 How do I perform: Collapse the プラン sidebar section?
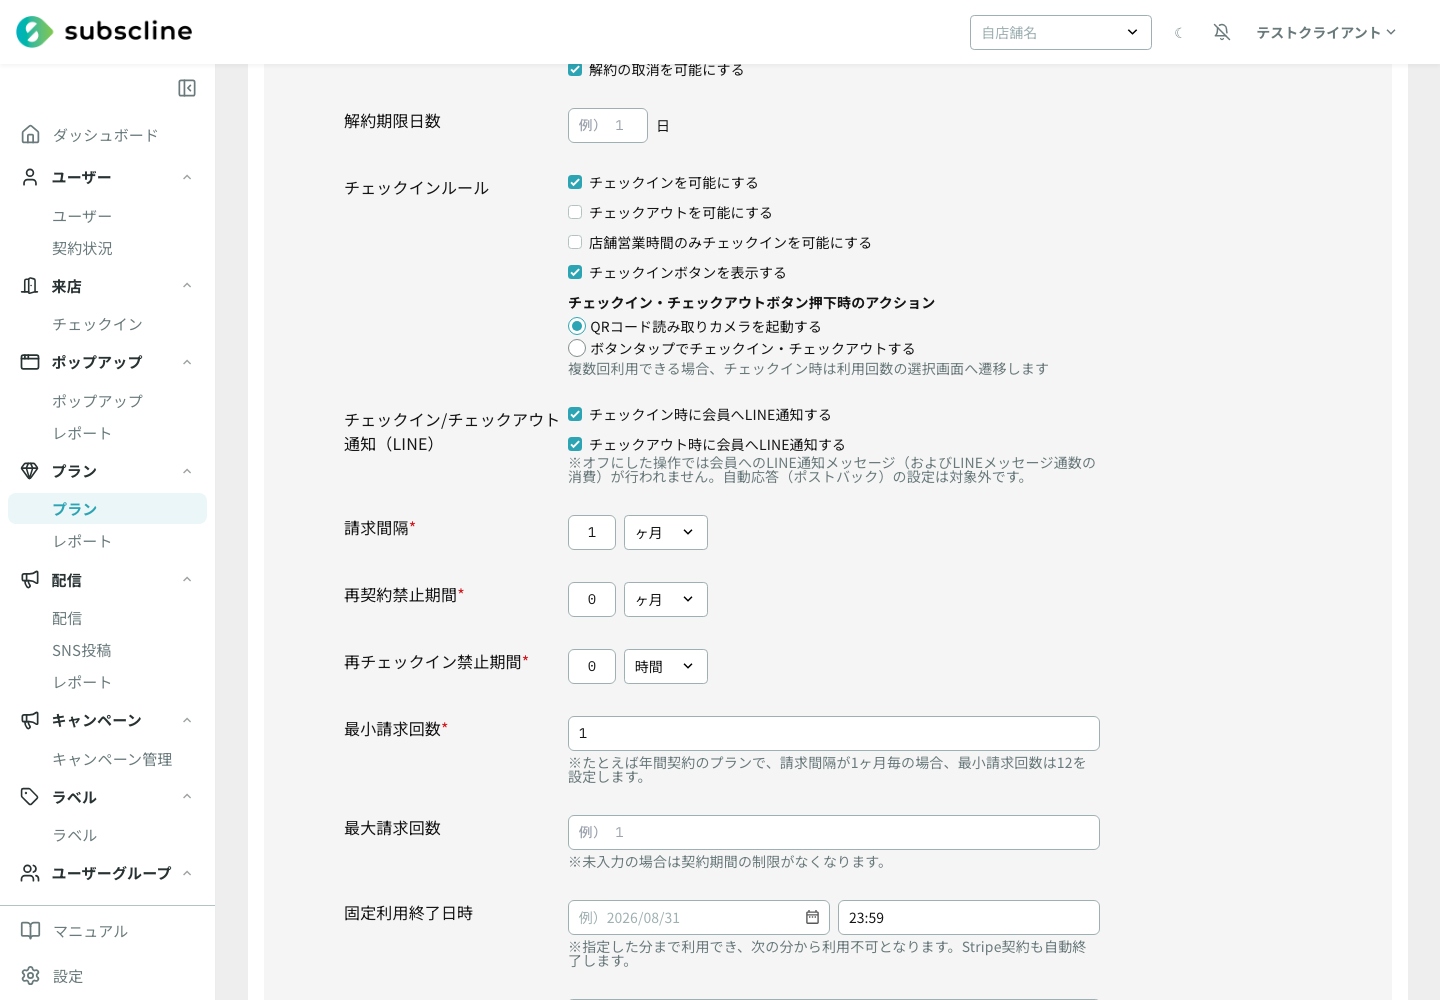pos(187,471)
